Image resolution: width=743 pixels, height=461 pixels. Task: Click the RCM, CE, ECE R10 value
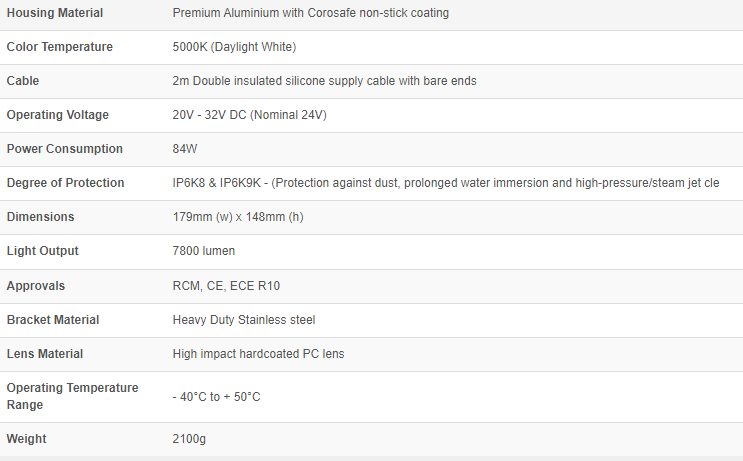[x=226, y=286]
